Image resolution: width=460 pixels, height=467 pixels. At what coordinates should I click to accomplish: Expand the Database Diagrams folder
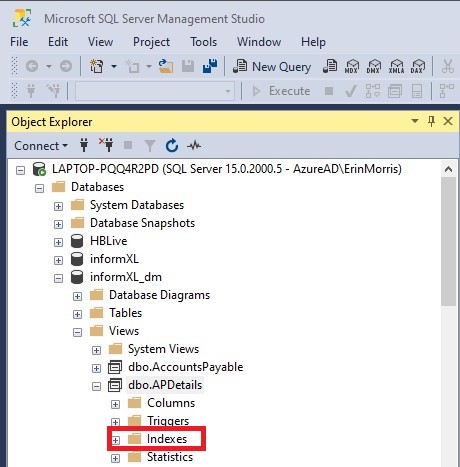tap(77, 296)
